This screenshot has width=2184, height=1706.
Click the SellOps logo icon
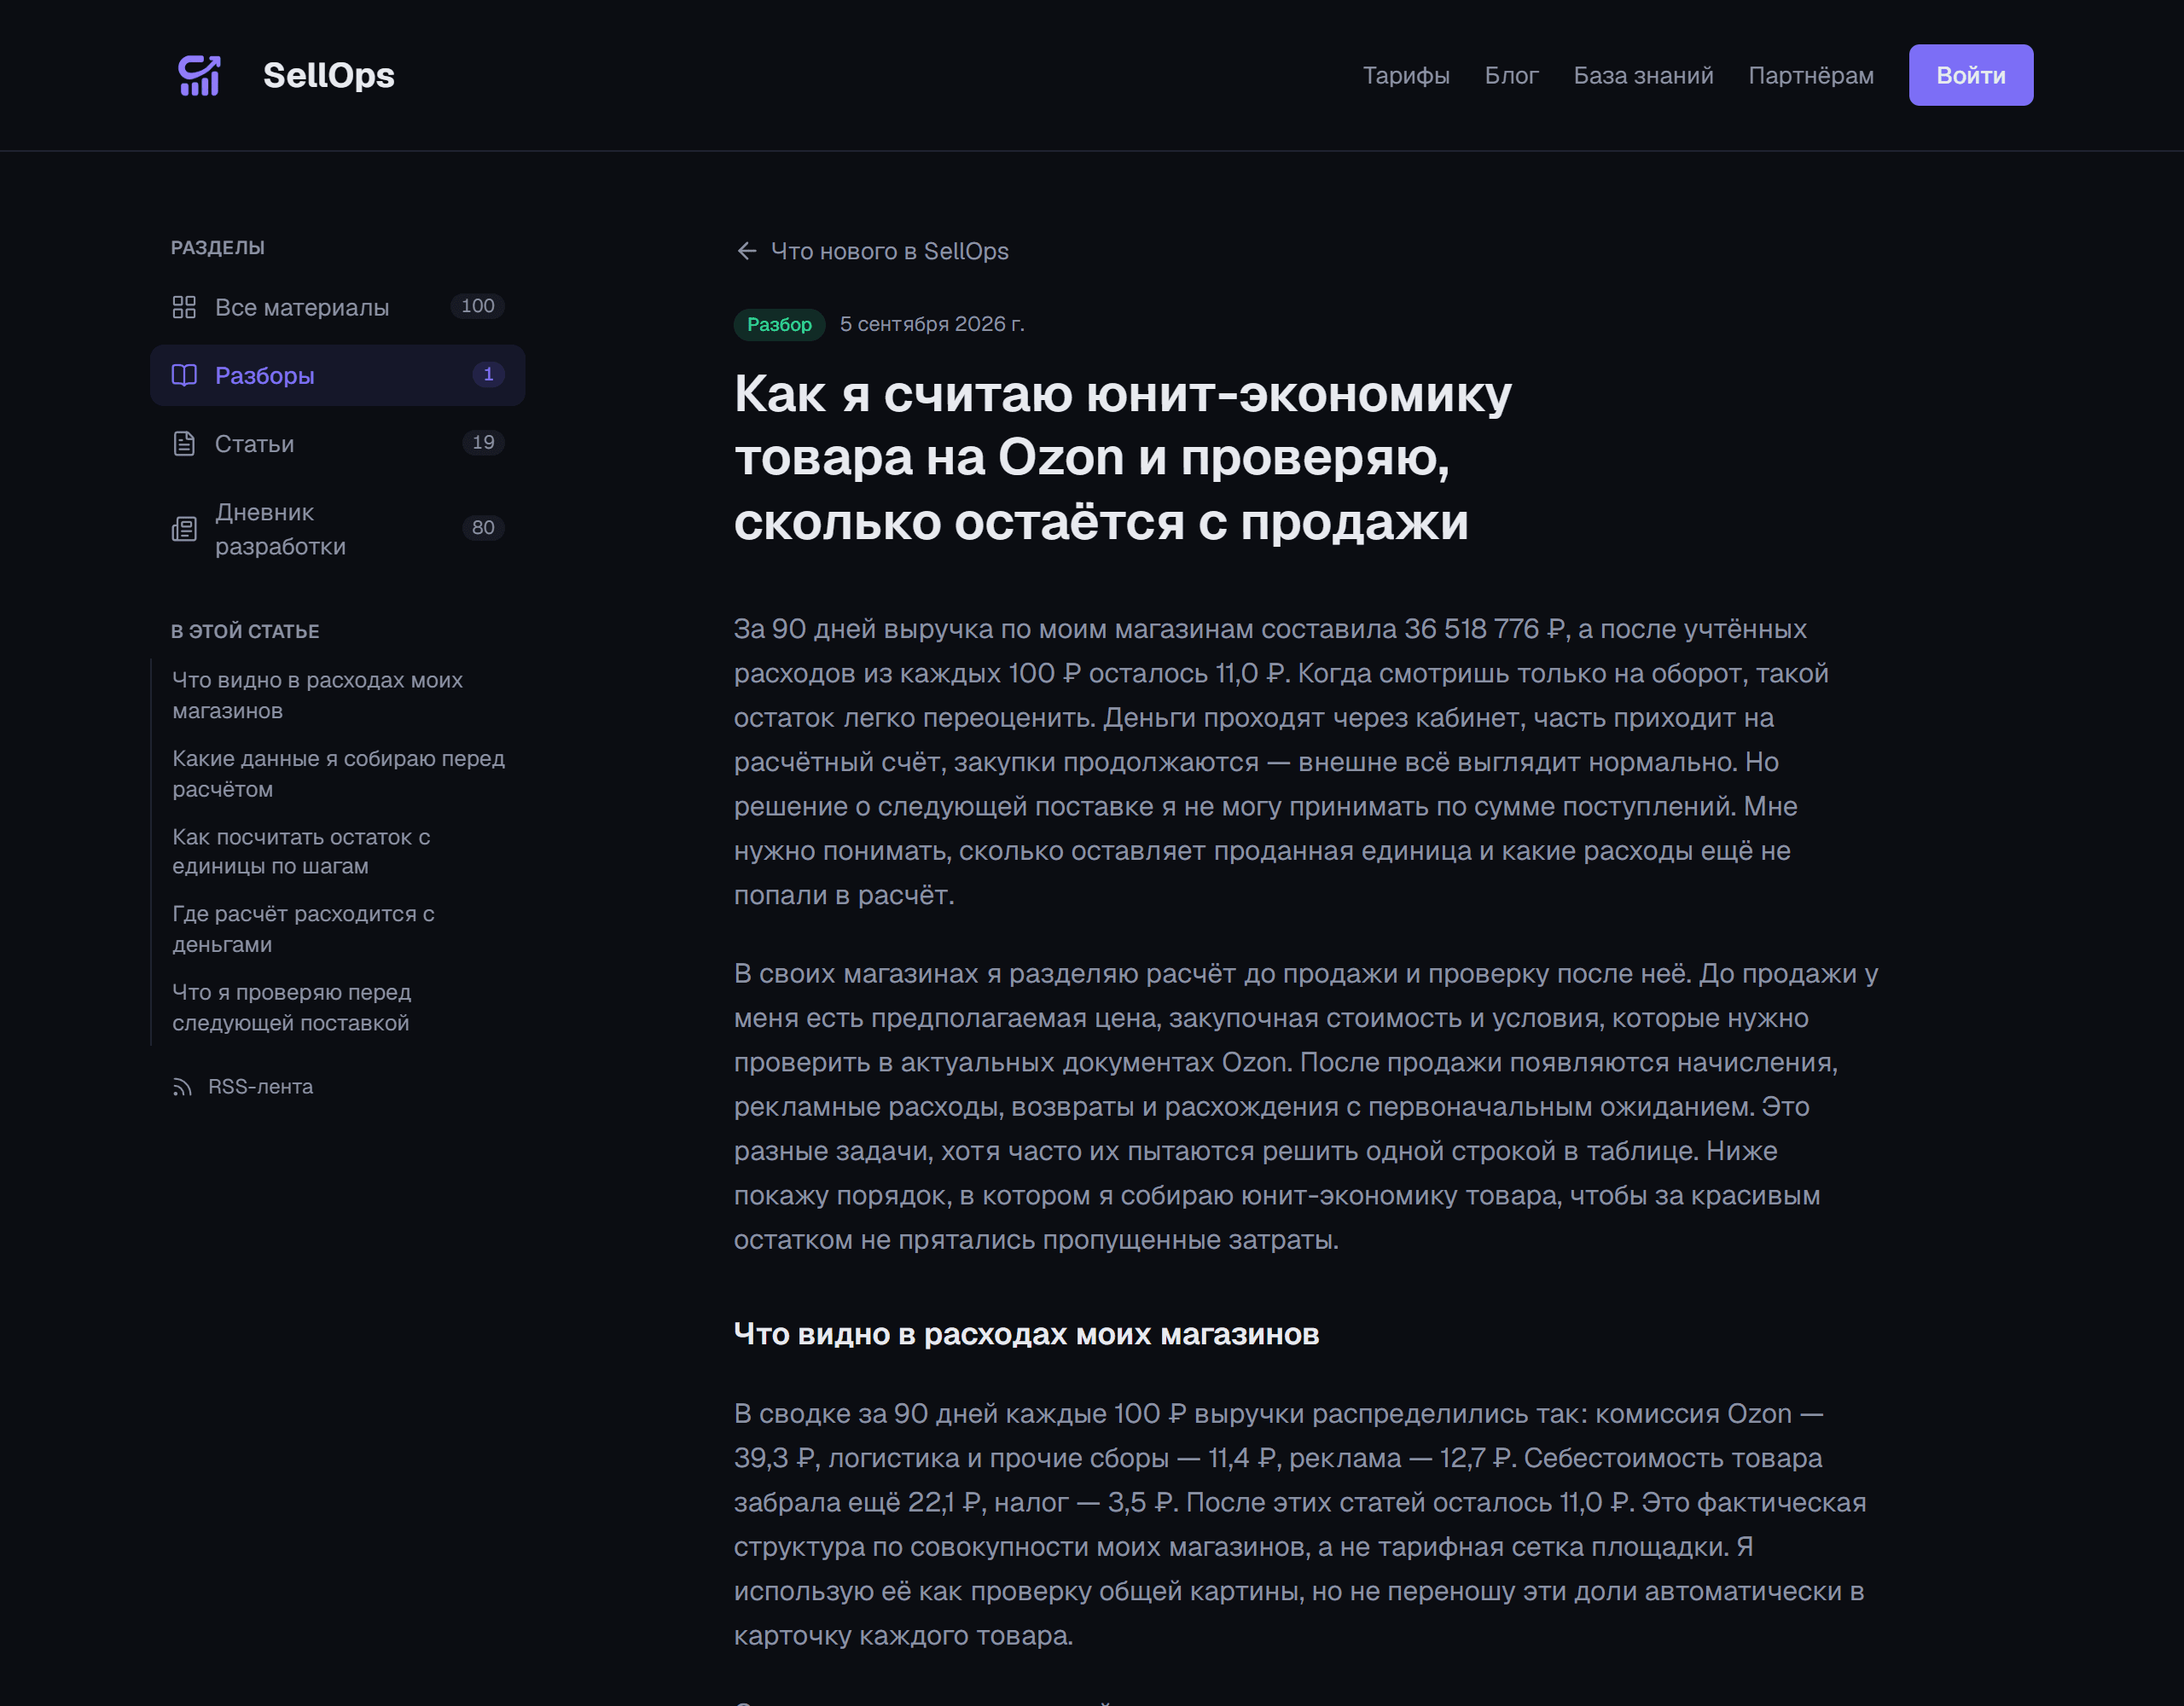click(x=199, y=75)
